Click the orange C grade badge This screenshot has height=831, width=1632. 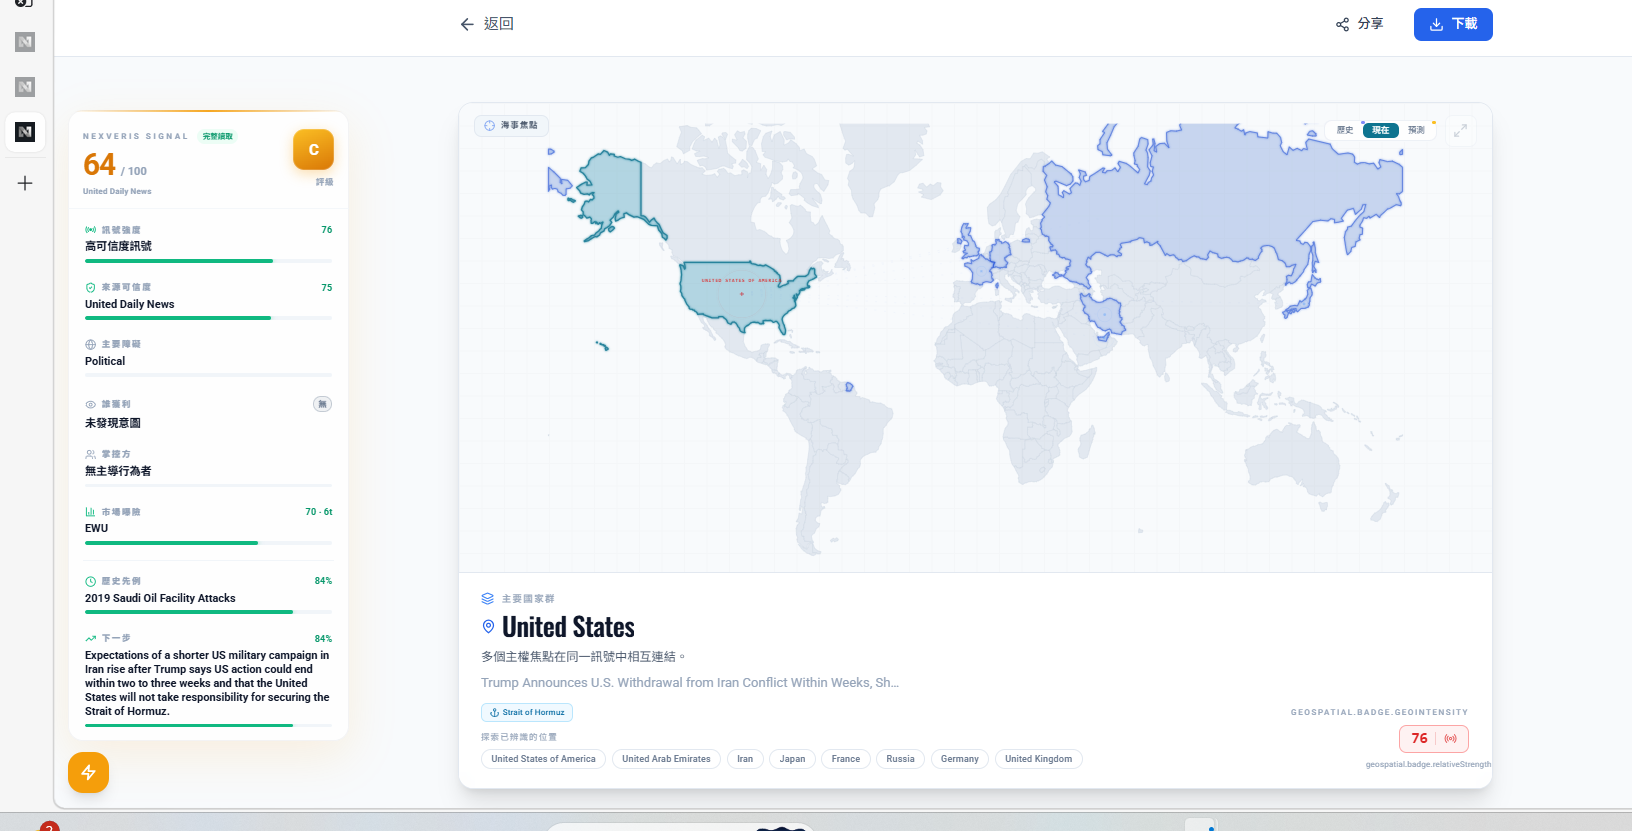313,150
